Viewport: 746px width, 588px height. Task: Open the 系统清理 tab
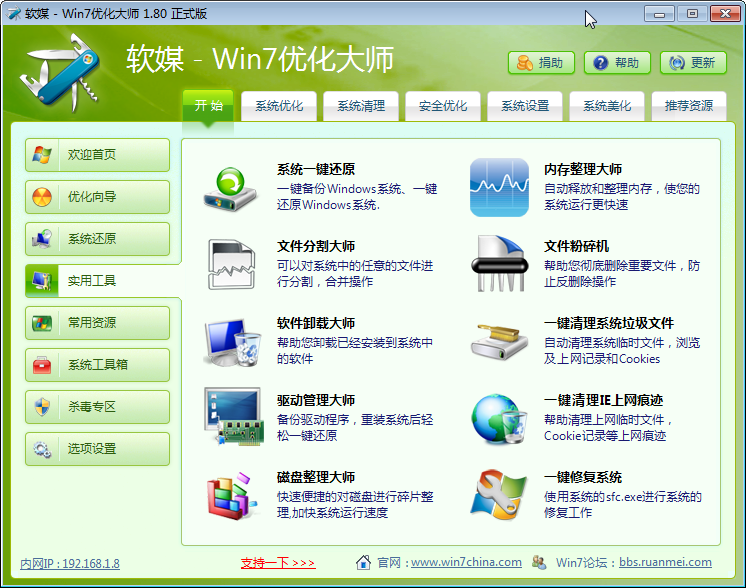click(x=361, y=106)
